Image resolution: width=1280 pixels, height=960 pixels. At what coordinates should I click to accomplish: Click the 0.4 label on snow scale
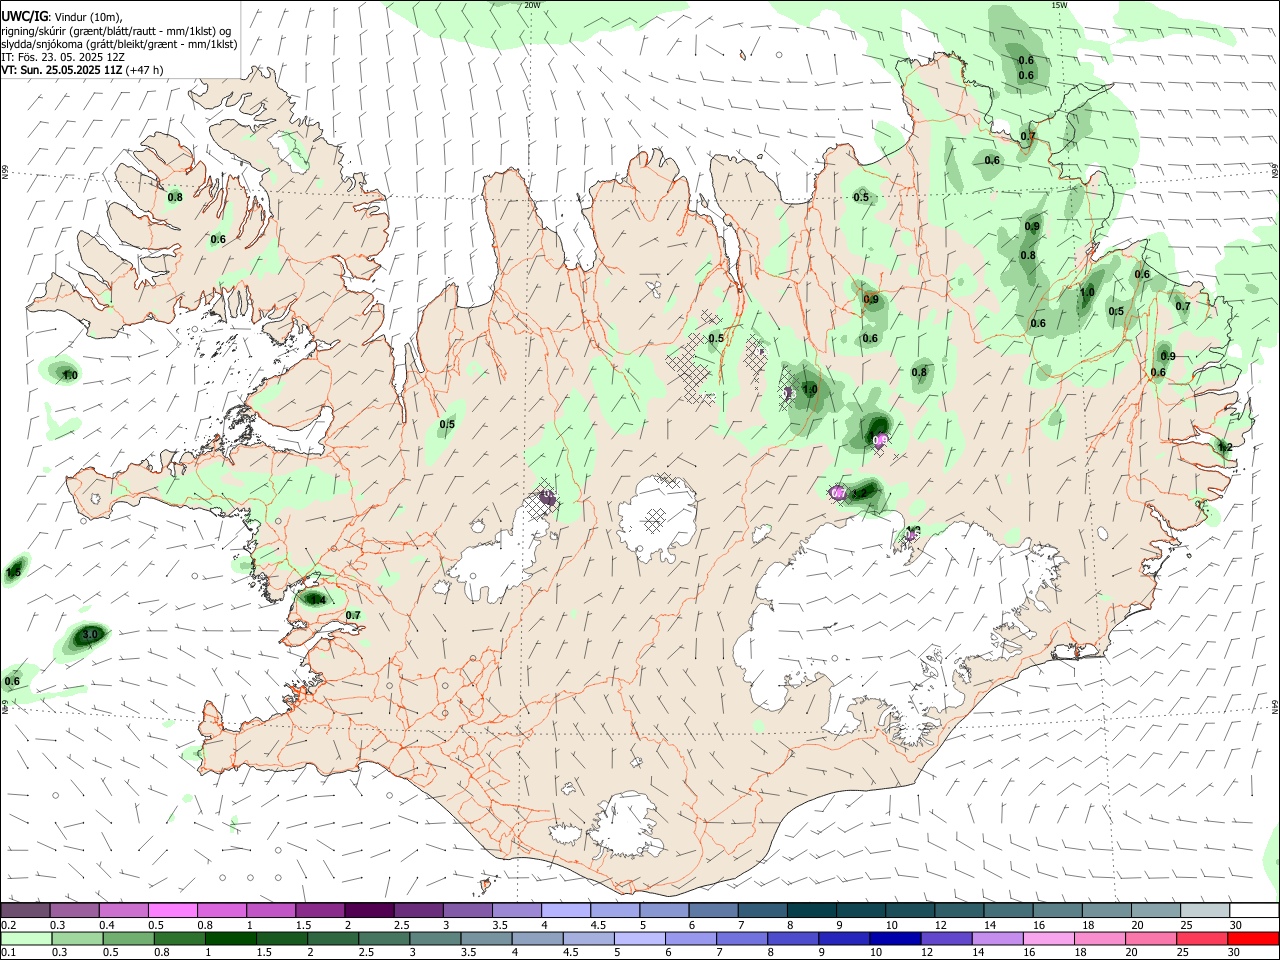tap(107, 925)
